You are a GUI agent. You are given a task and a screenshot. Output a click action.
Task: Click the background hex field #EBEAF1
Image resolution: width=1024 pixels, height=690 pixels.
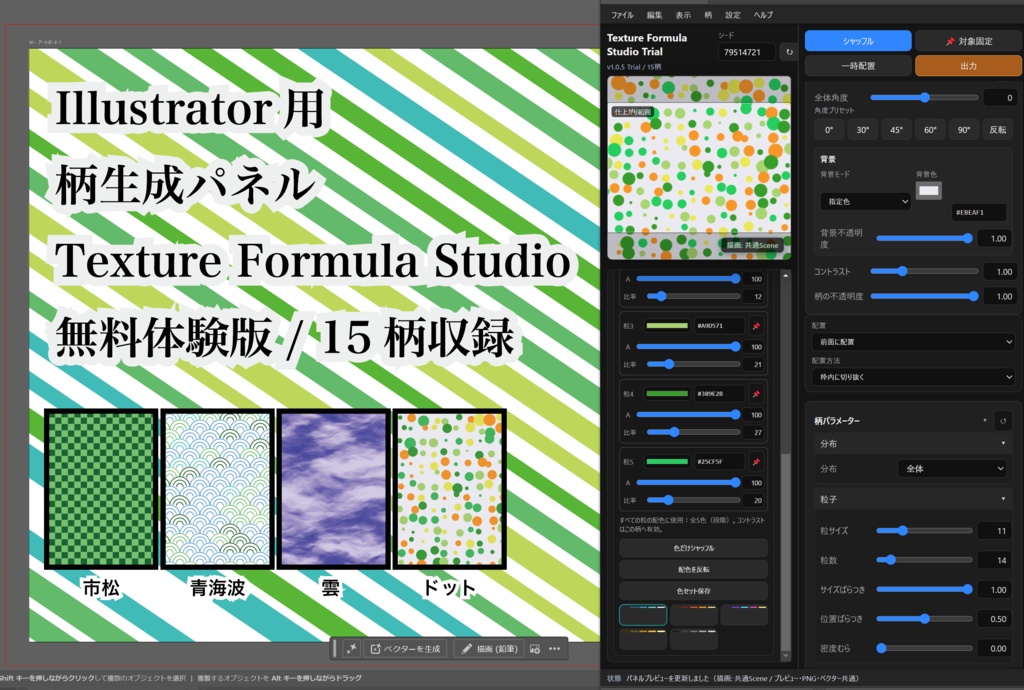978,212
